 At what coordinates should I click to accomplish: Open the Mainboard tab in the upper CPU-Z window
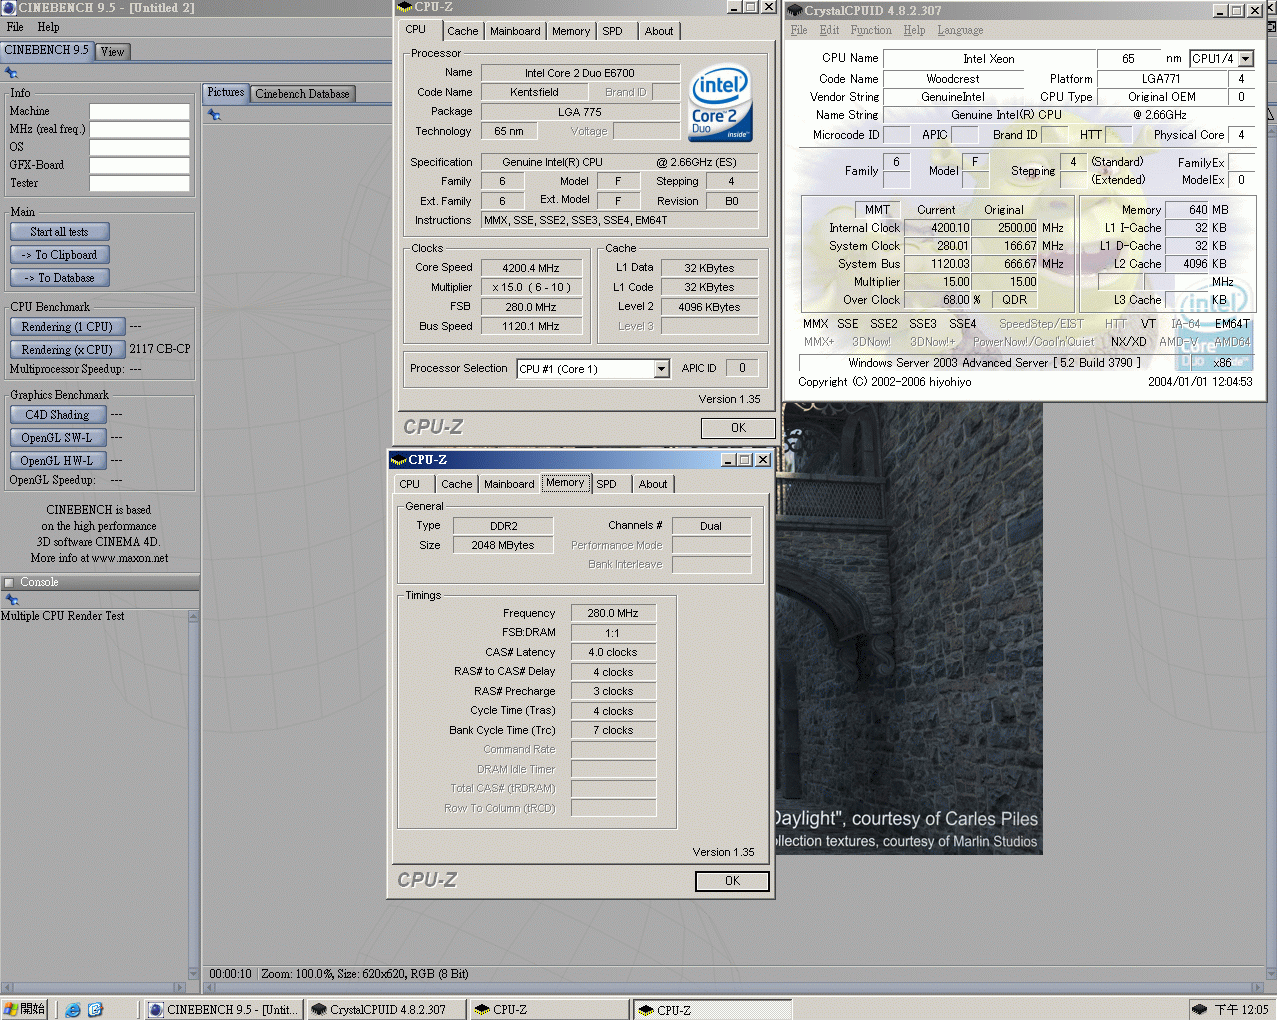pos(515,31)
